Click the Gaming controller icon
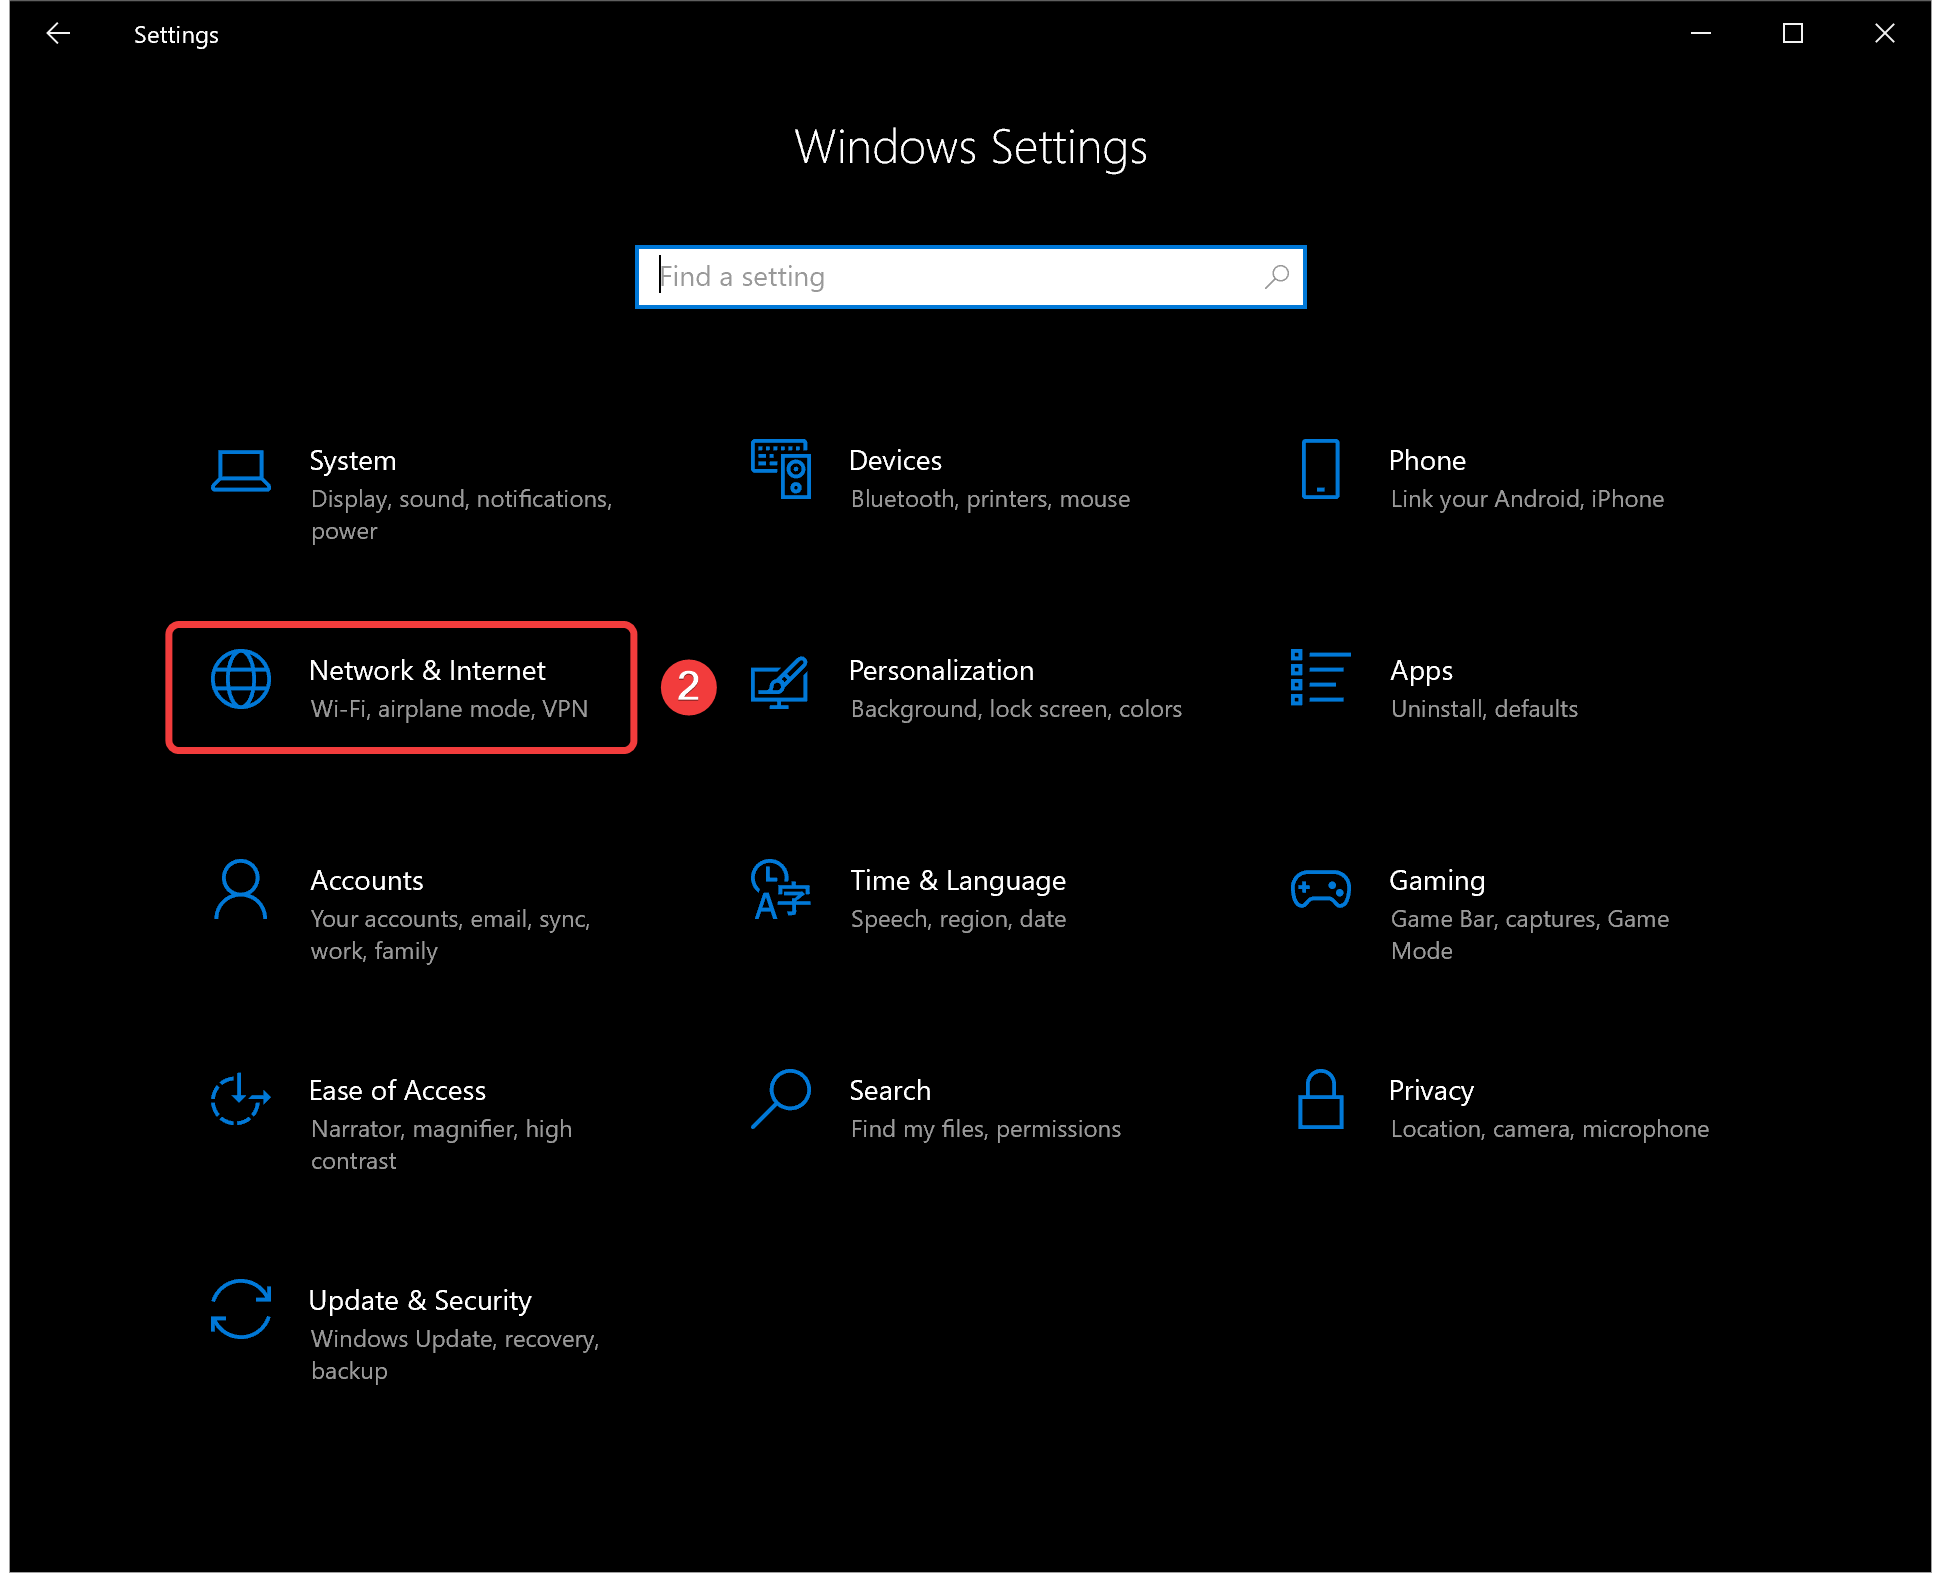The height and width of the screenshot is (1579, 1939). (x=1320, y=889)
